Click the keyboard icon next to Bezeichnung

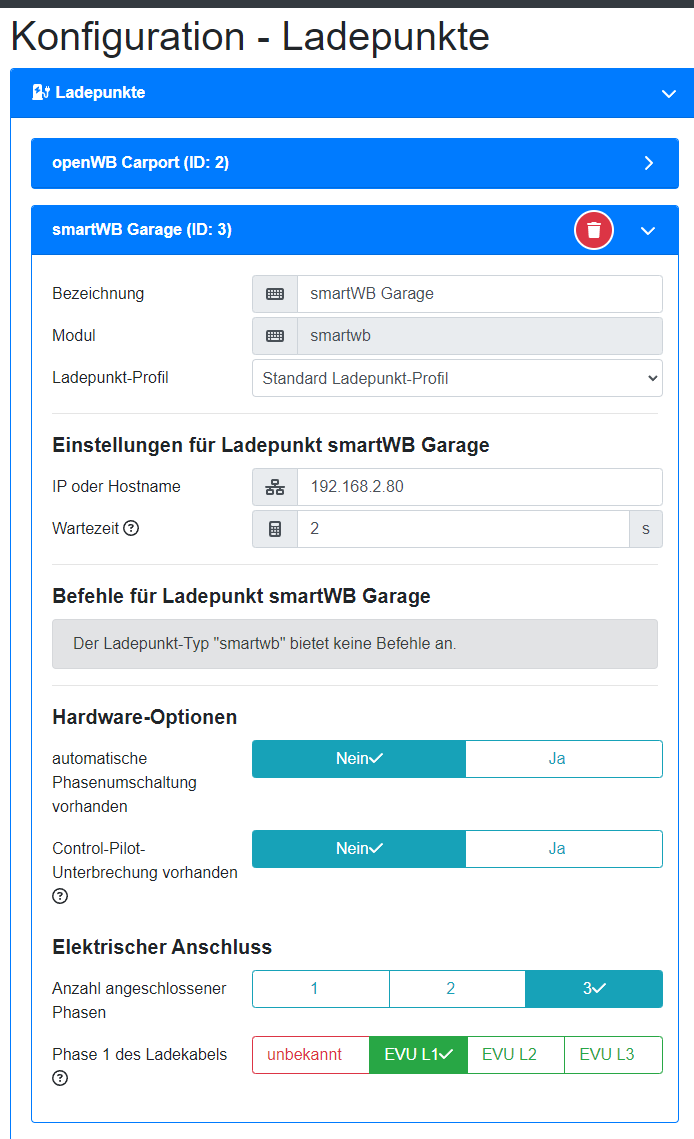coord(275,293)
